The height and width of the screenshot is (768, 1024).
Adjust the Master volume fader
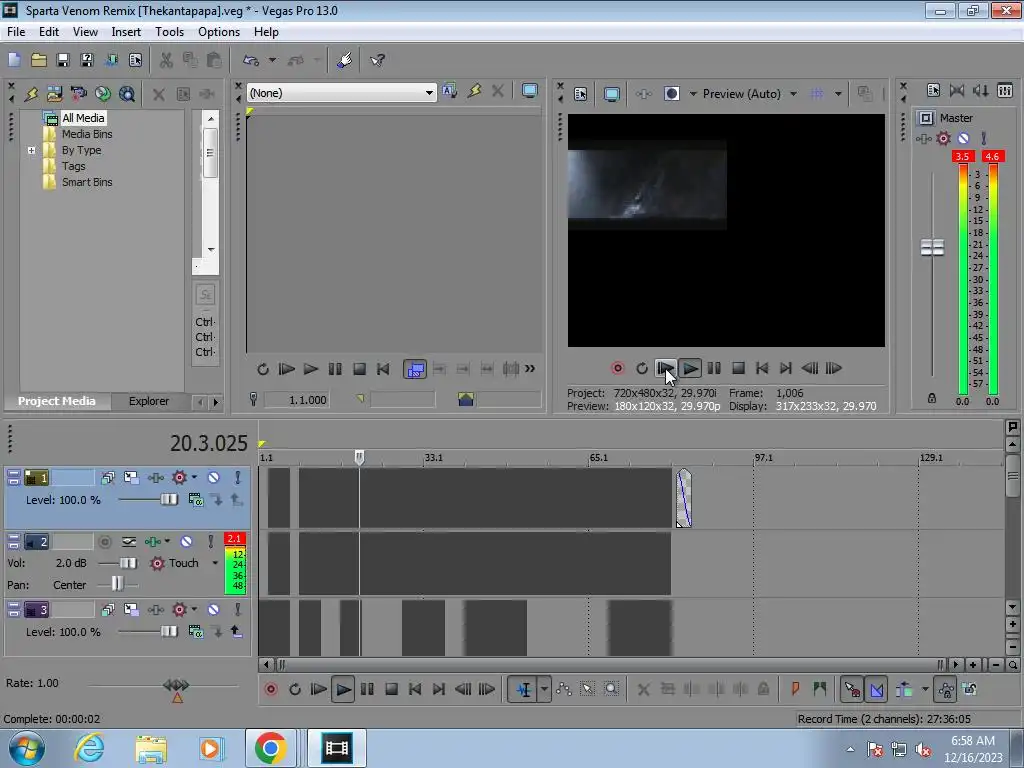932,248
